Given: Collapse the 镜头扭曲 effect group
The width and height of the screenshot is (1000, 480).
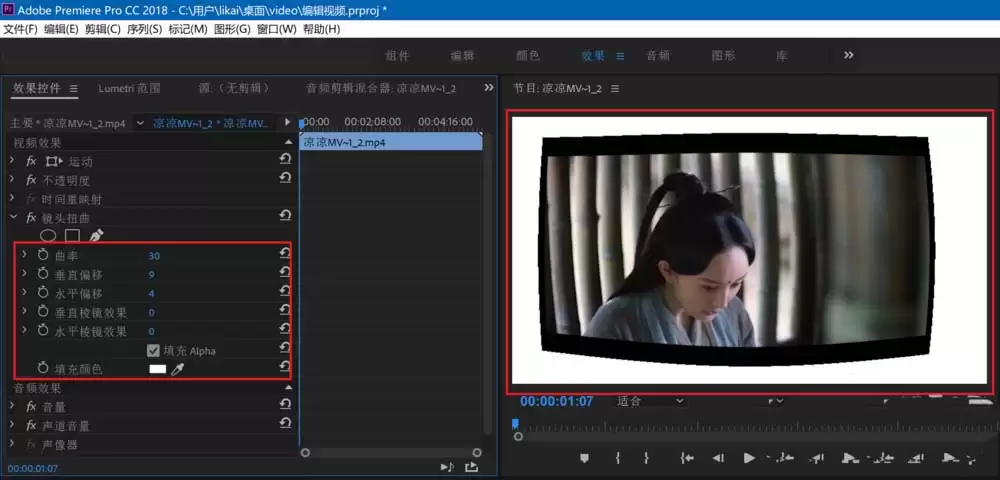Looking at the screenshot, I should pyautogui.click(x=13, y=217).
